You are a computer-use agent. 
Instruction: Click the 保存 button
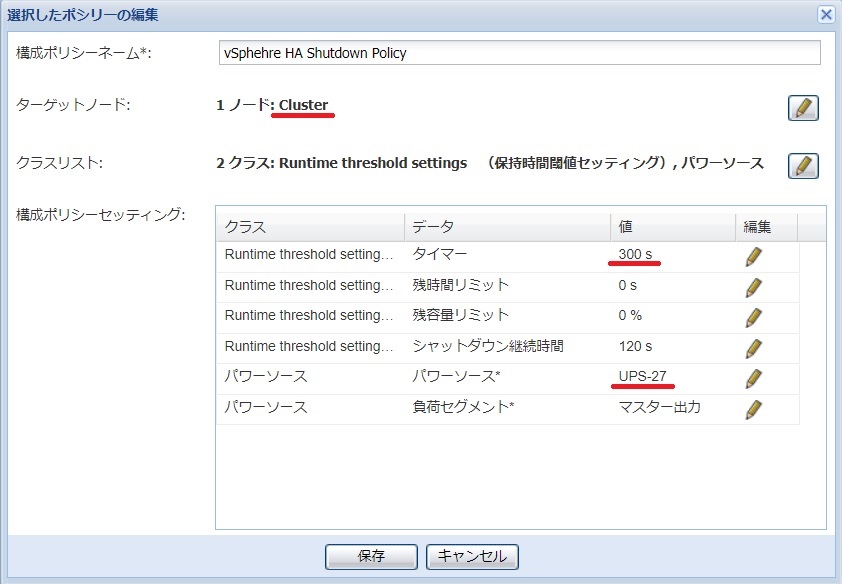coord(371,557)
